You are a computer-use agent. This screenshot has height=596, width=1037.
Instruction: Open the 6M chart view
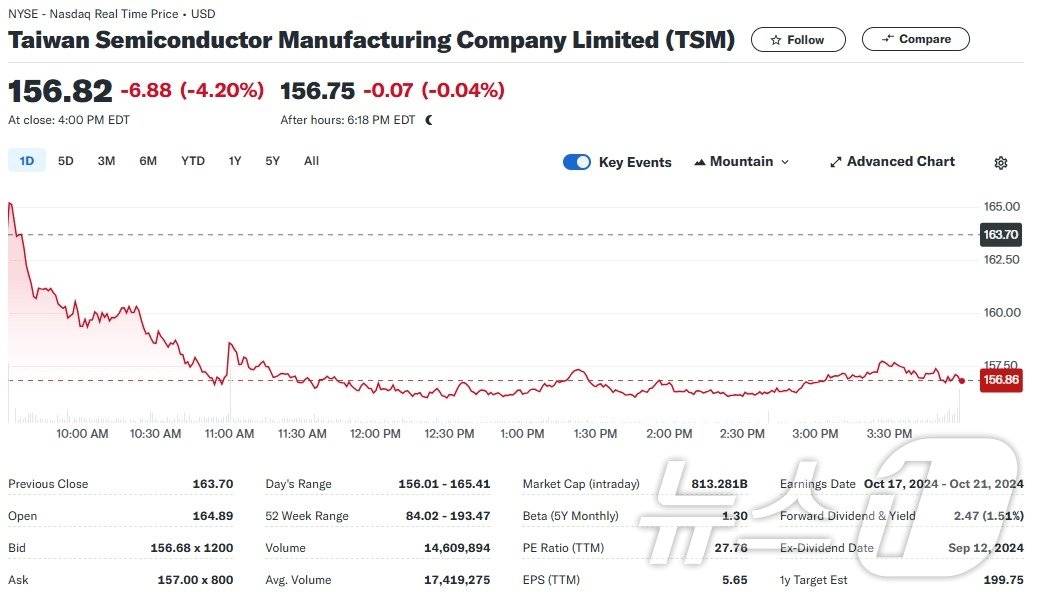[147, 160]
